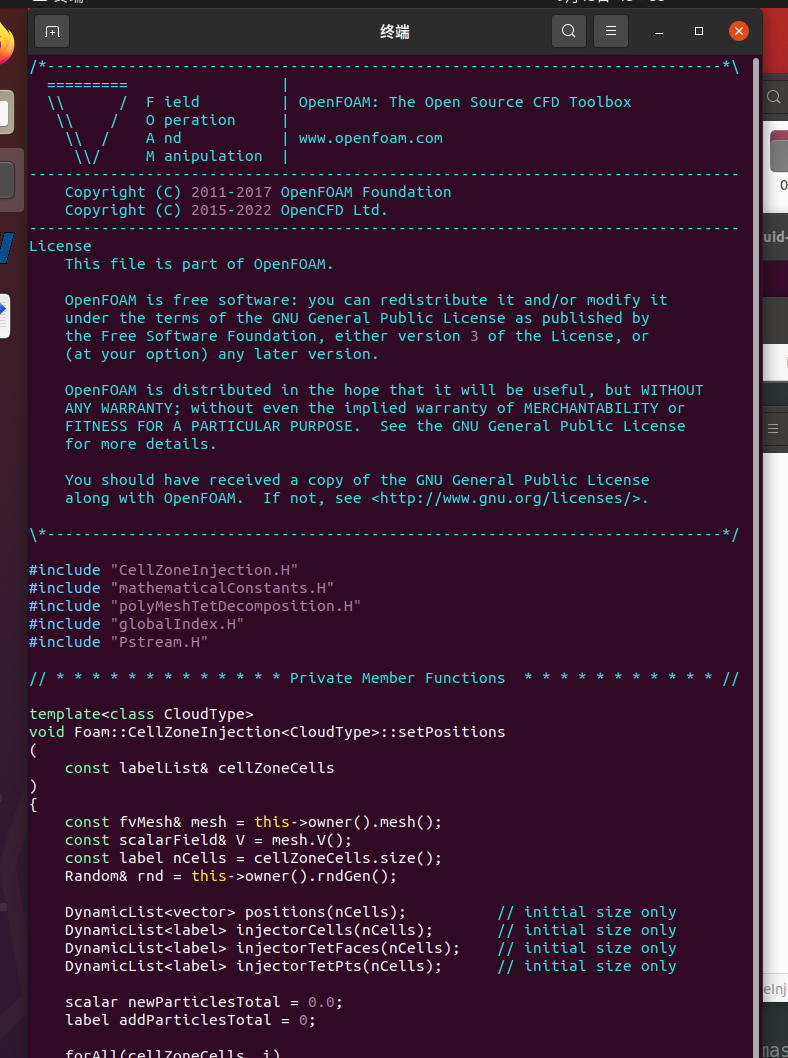Image resolution: width=788 pixels, height=1058 pixels.
Task: Click injectorTetFaces(nCells) line
Action: [x=262, y=948]
